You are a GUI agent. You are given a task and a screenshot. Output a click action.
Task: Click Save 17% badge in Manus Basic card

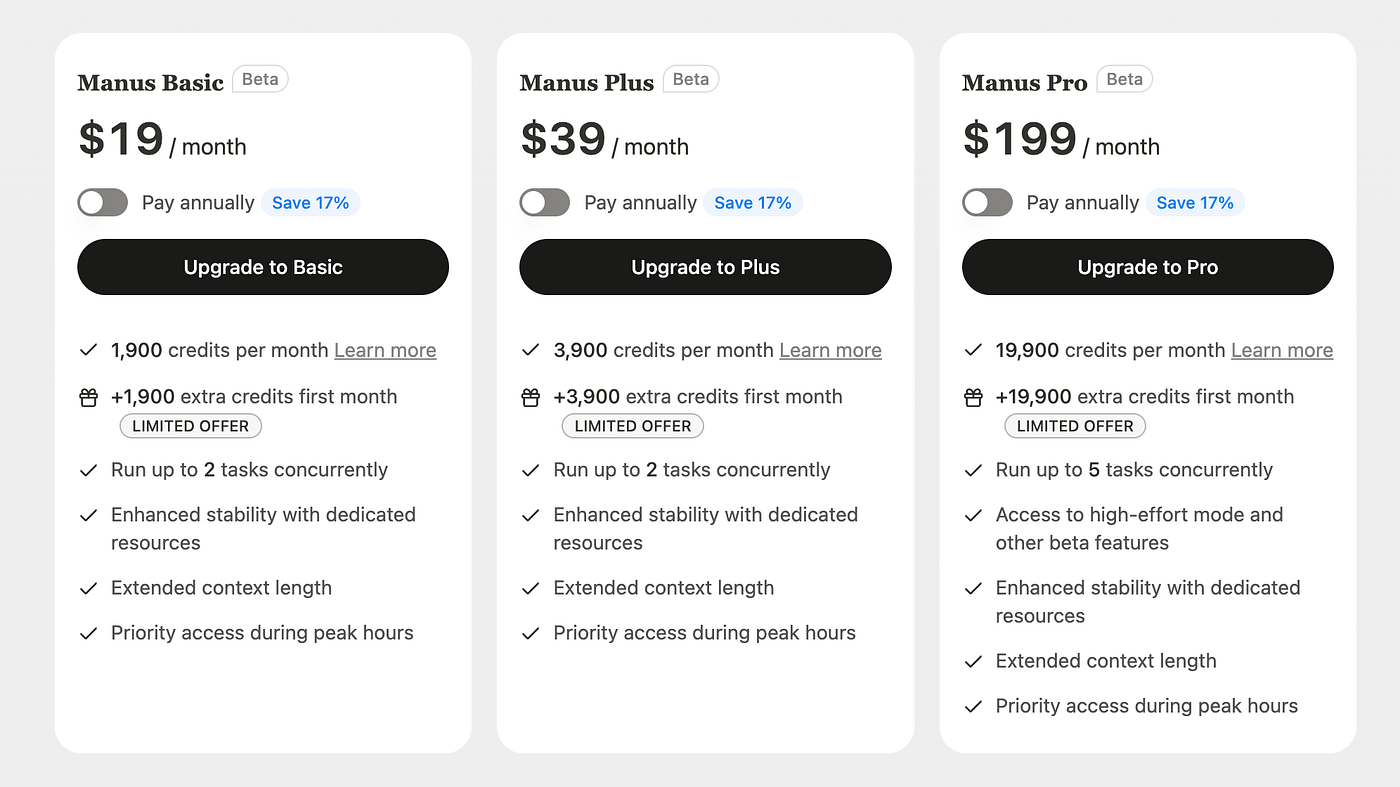(x=310, y=203)
